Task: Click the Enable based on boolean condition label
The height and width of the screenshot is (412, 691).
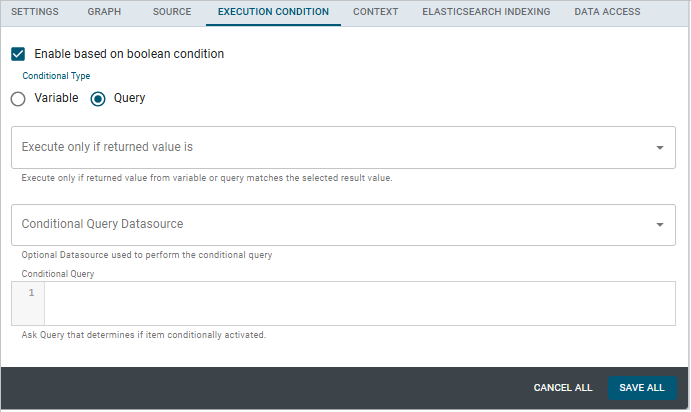Action: point(129,54)
